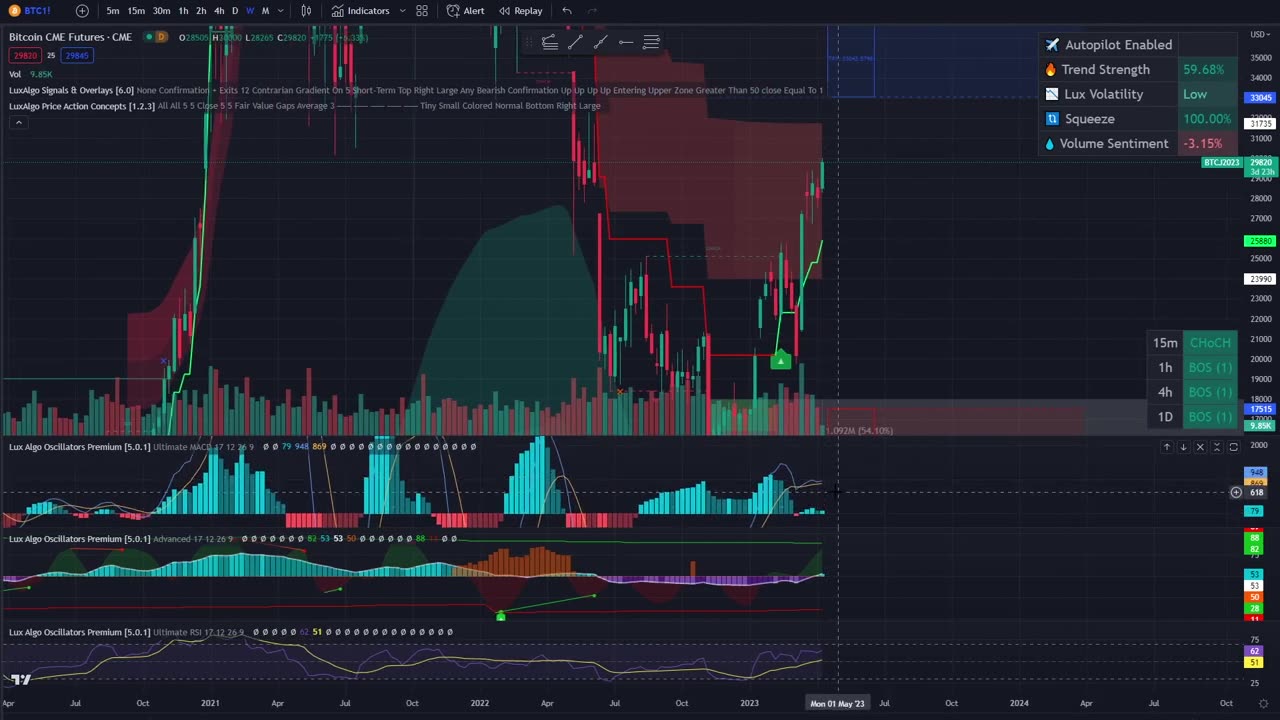Screen dimensions: 1280x720
Task: Open the Indicators dialog
Action: [x=361, y=11]
